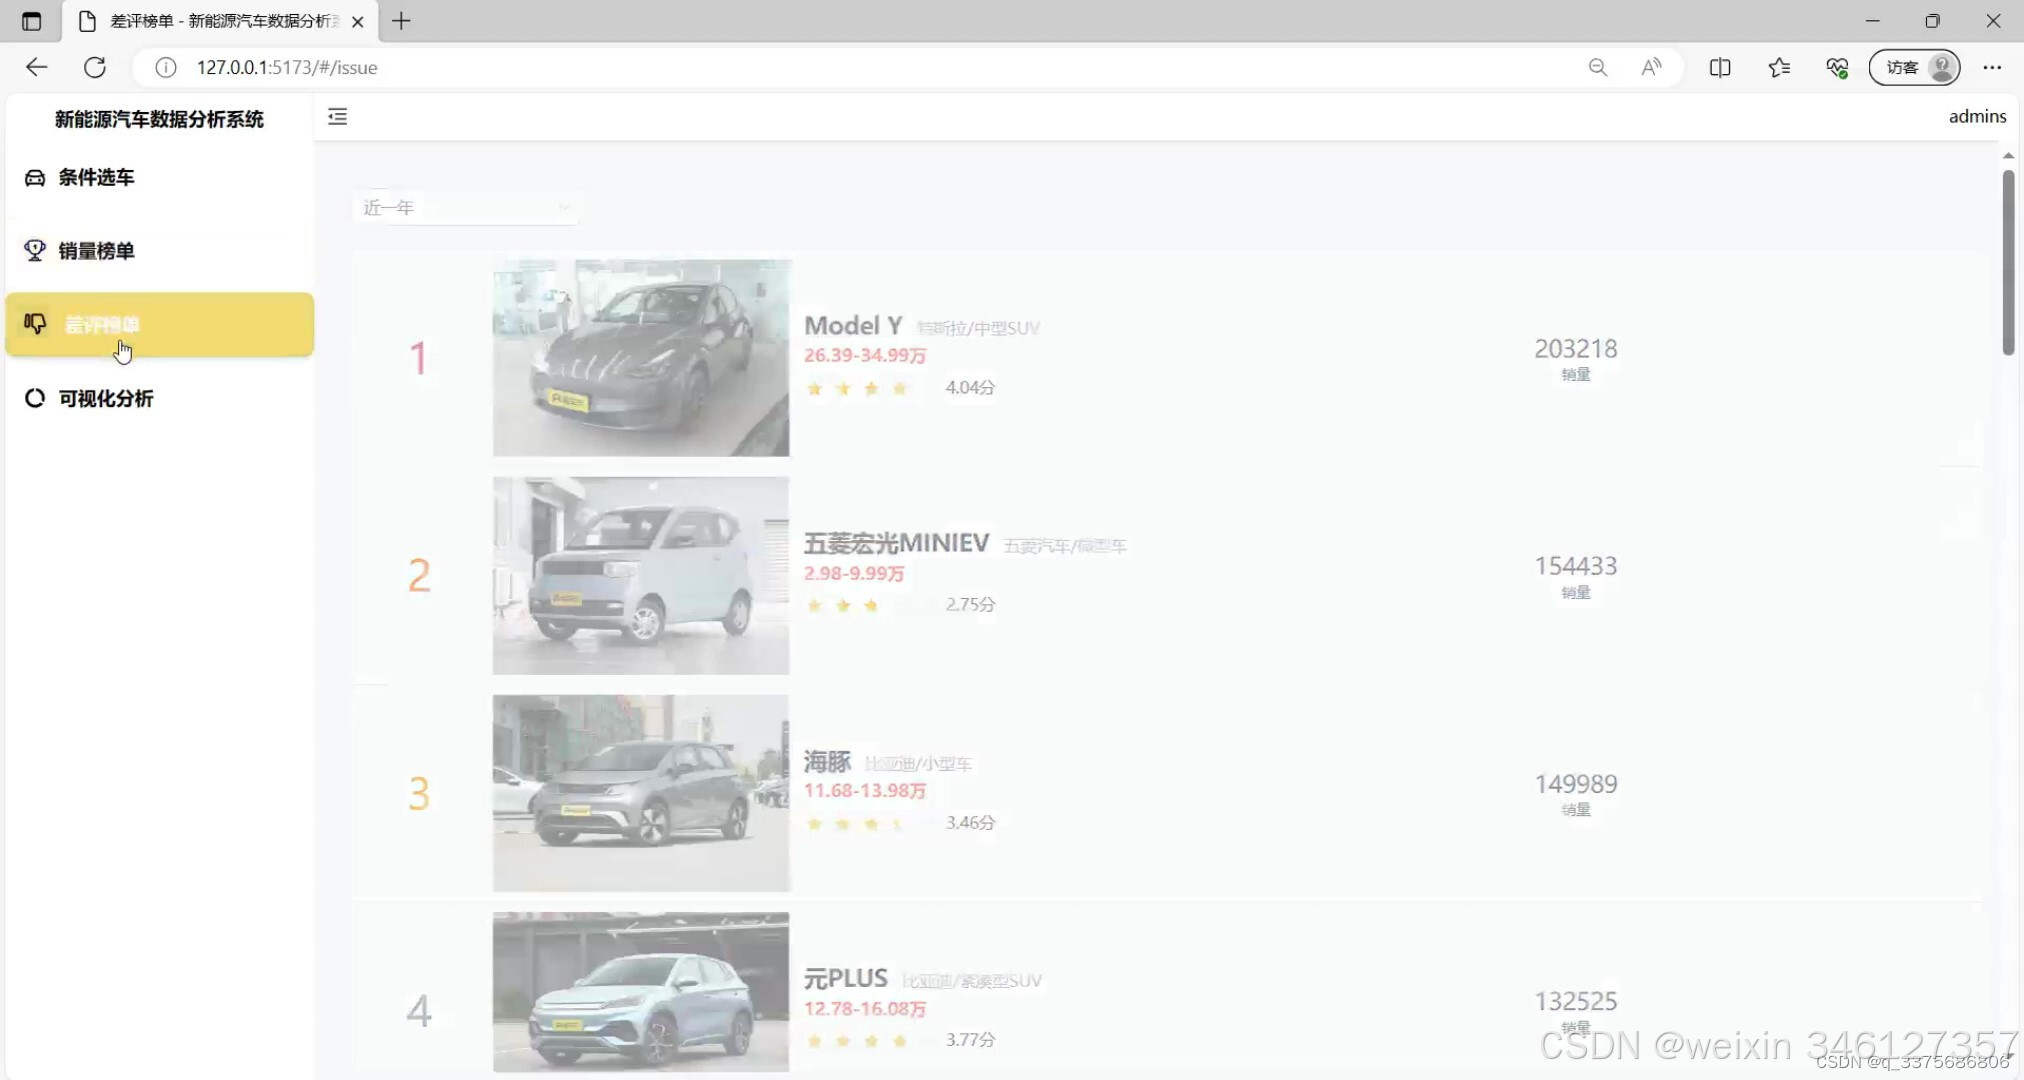Click the 海豚 car thumbnail image
This screenshot has width=2024, height=1080.
pos(641,793)
